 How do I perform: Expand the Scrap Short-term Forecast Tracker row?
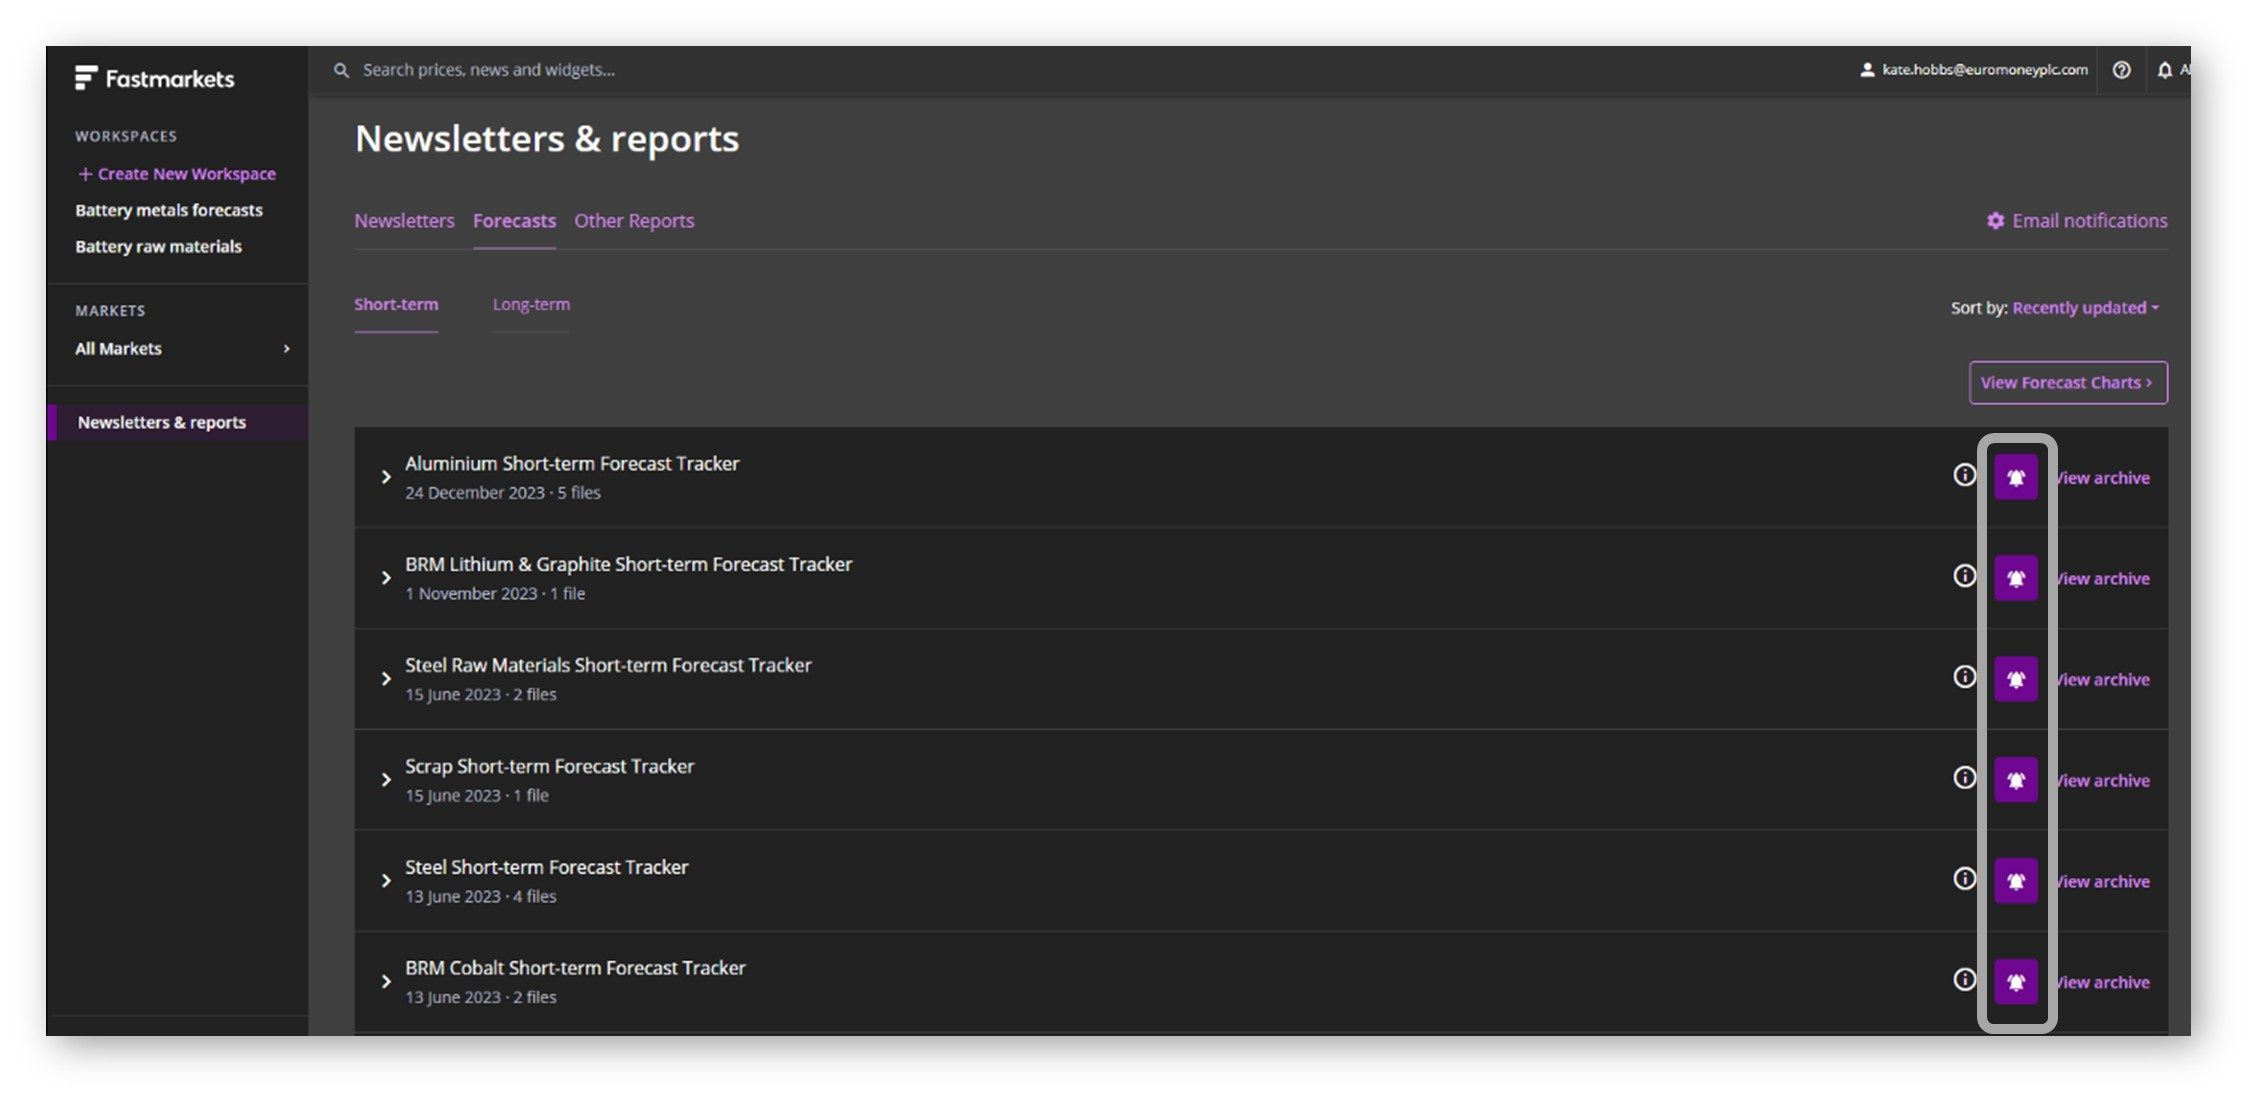386,780
